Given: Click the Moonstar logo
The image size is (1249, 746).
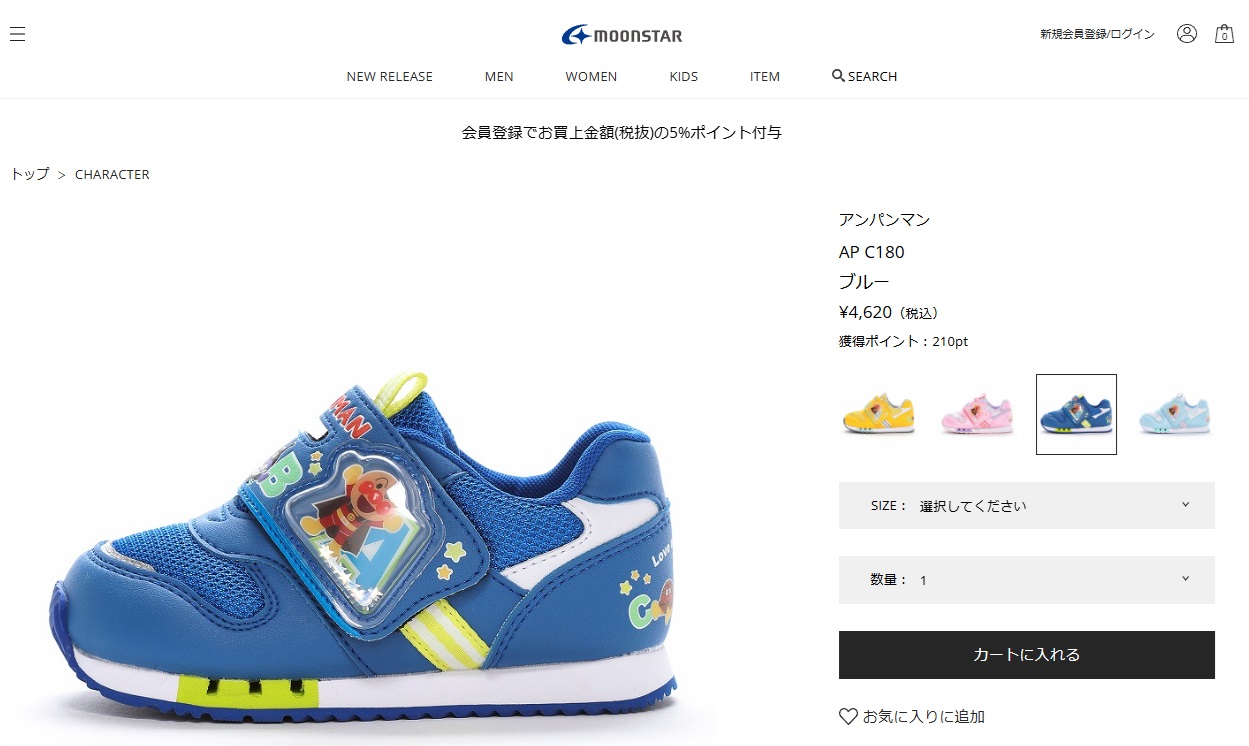Looking at the screenshot, I should tap(622, 36).
